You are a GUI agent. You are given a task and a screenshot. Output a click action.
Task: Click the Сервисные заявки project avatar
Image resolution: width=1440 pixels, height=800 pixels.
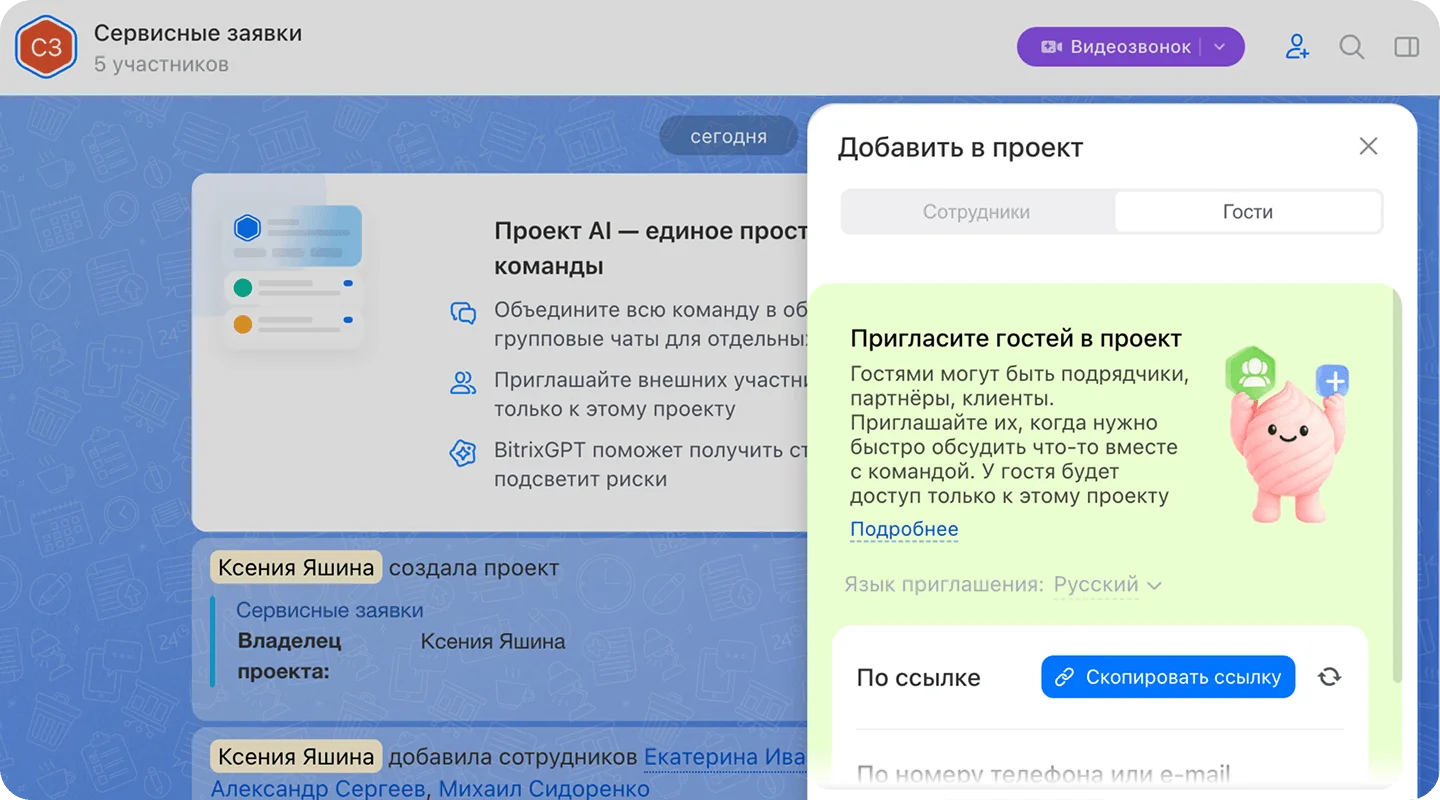pyautogui.click(x=47, y=48)
